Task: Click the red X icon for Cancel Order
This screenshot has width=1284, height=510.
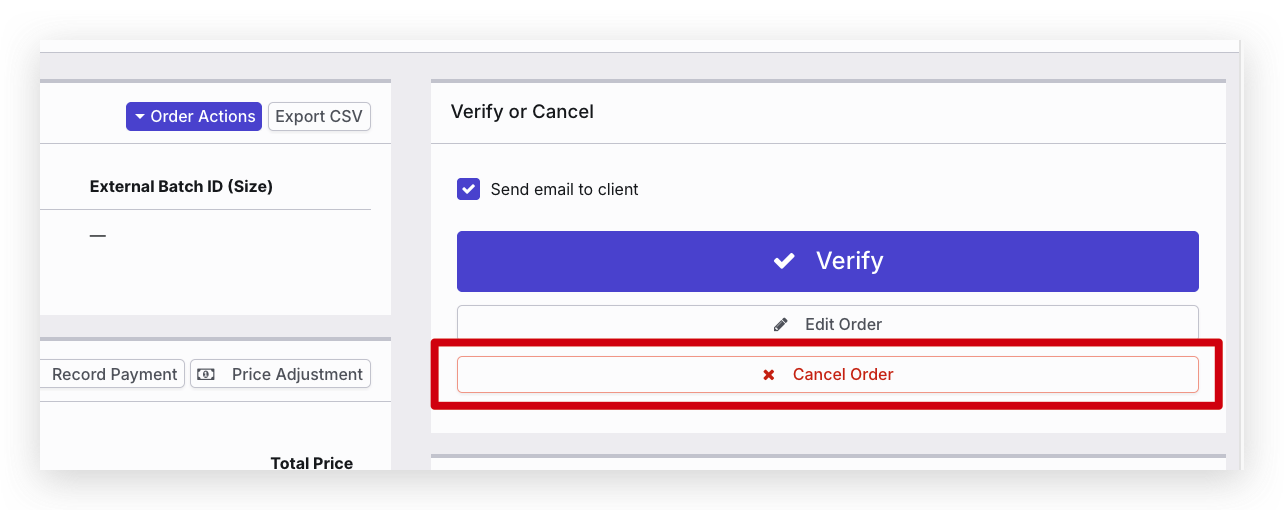Action: click(769, 375)
